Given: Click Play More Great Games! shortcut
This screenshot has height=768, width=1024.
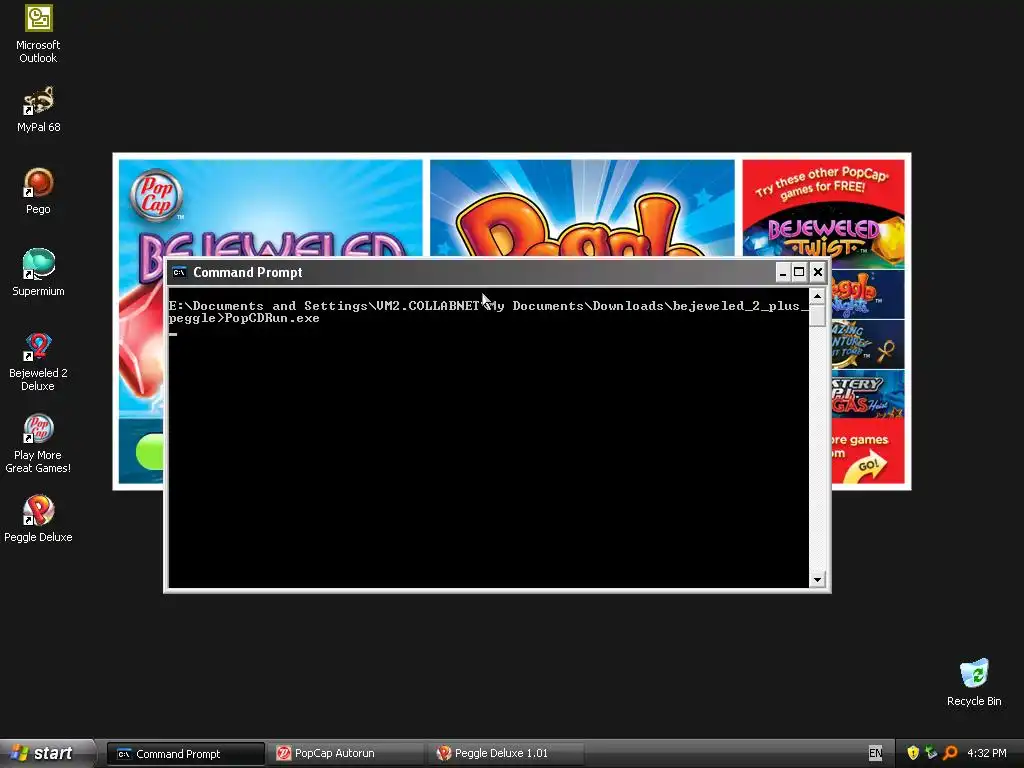Looking at the screenshot, I should (x=38, y=444).
